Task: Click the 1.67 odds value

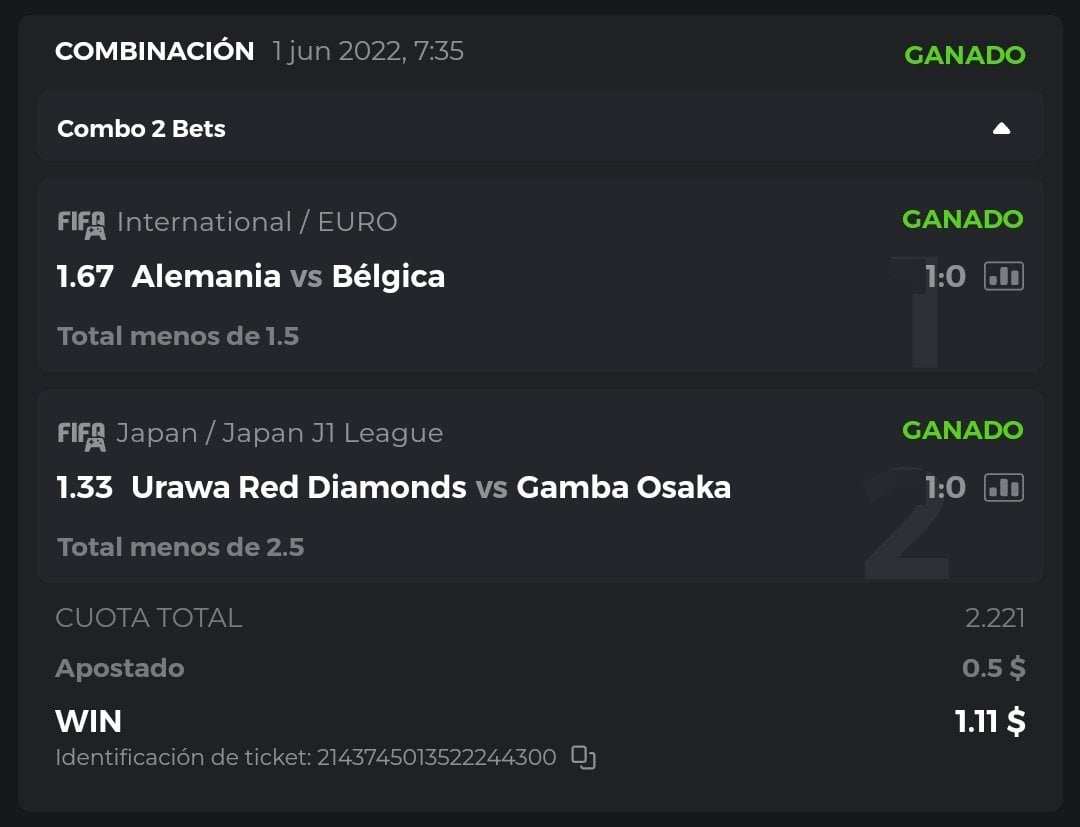Action: [85, 276]
